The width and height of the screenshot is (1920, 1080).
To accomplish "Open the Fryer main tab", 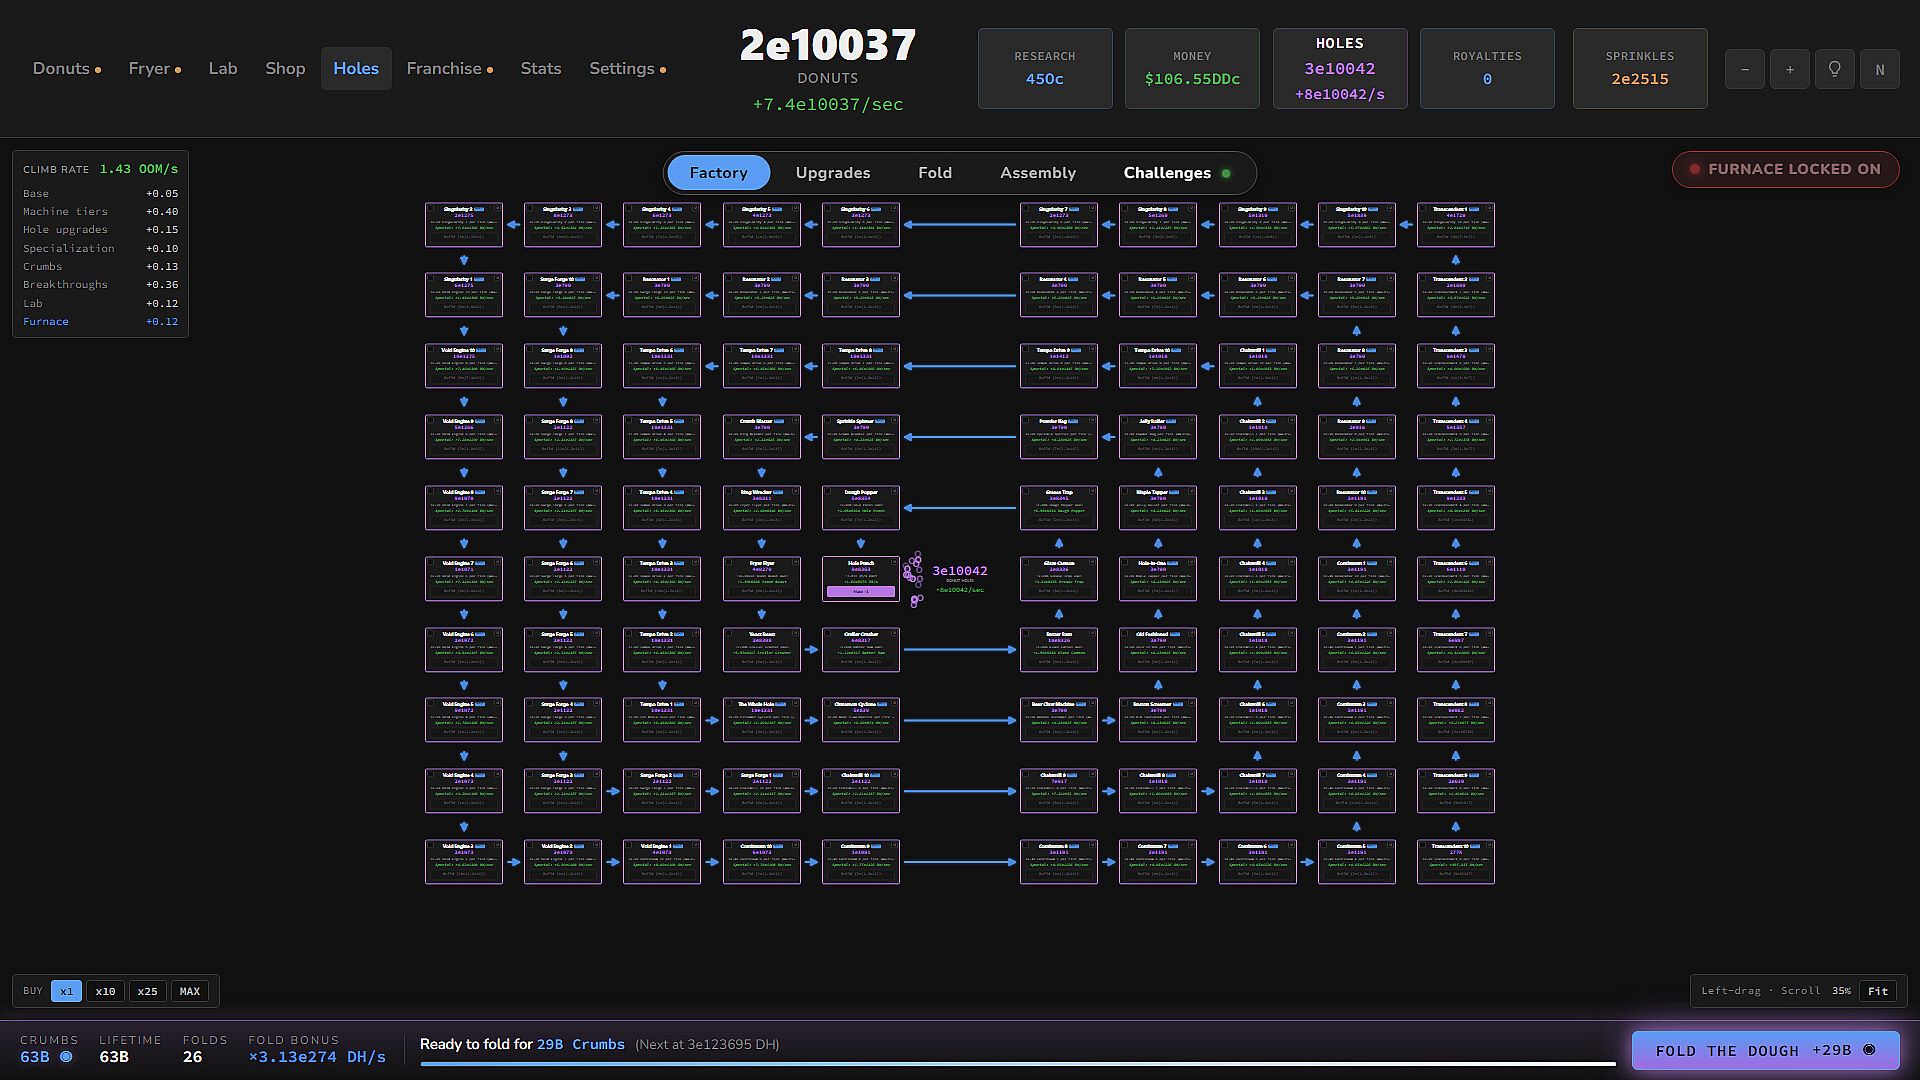I will click(x=154, y=68).
